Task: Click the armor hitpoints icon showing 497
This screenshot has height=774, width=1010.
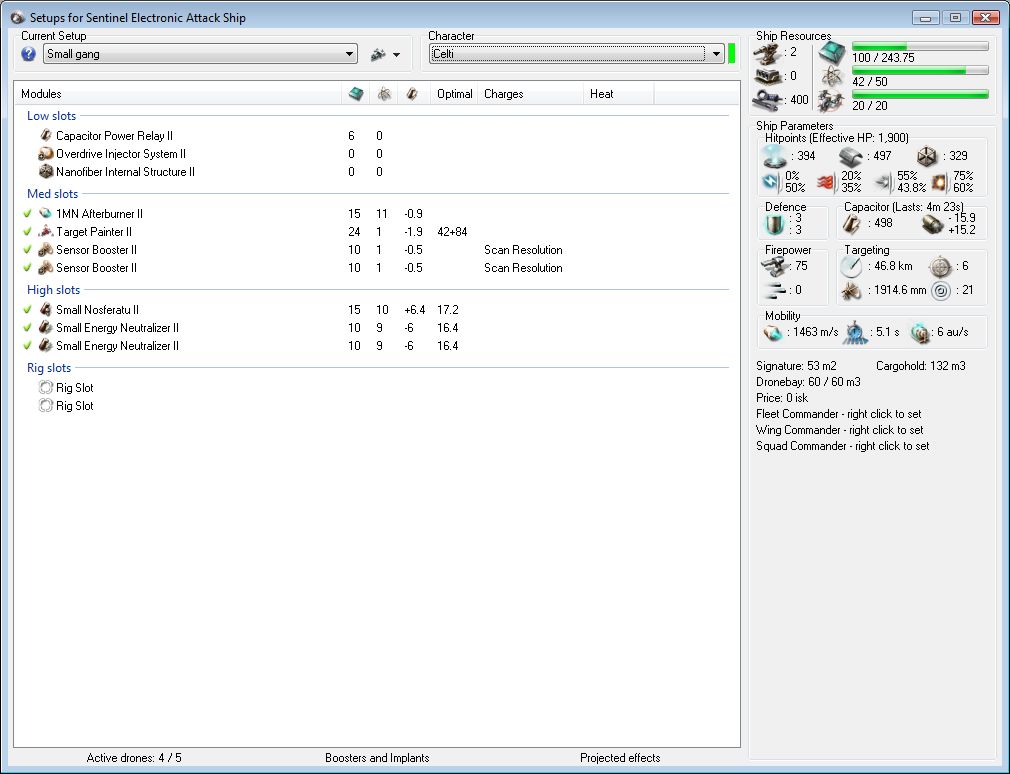Action: [851, 156]
